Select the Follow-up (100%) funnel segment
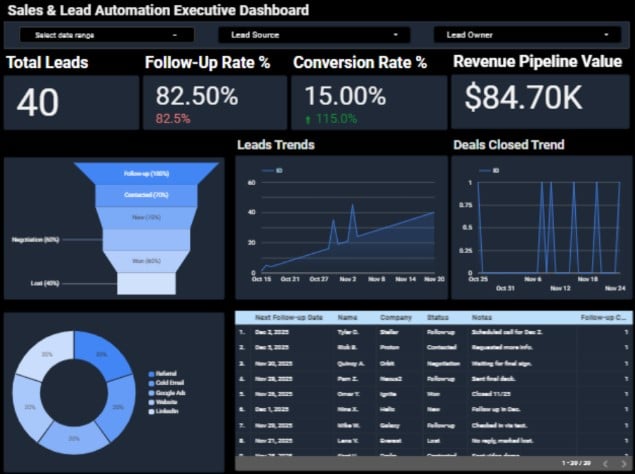Viewport: 635px width, 474px height. pyautogui.click(x=146, y=174)
